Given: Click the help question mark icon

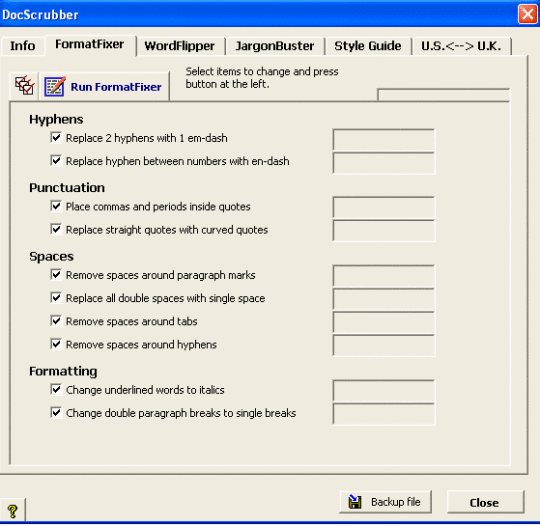Looking at the screenshot, I should pos(12,511).
